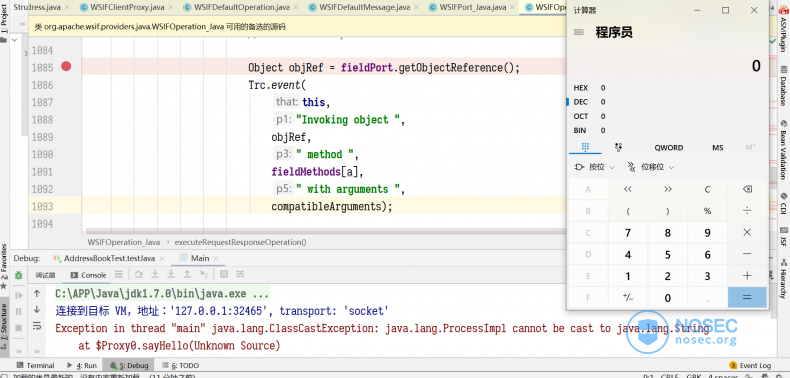Switch to the 调试器 debugger tab
The image size is (790, 378).
pyautogui.click(x=45, y=275)
